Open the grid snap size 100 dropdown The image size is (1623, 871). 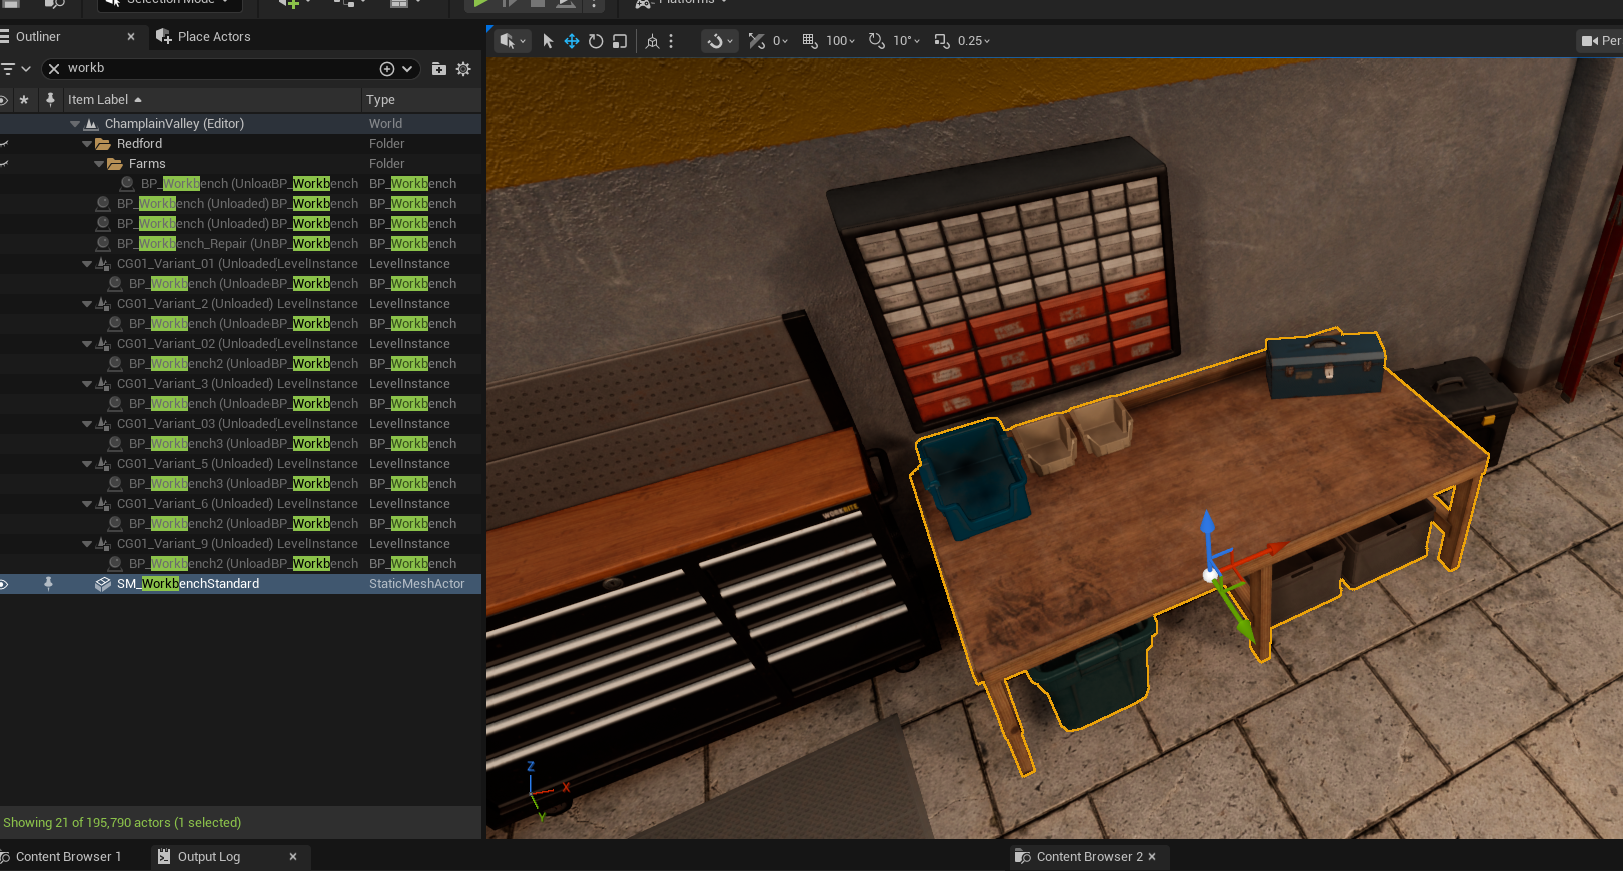[840, 41]
